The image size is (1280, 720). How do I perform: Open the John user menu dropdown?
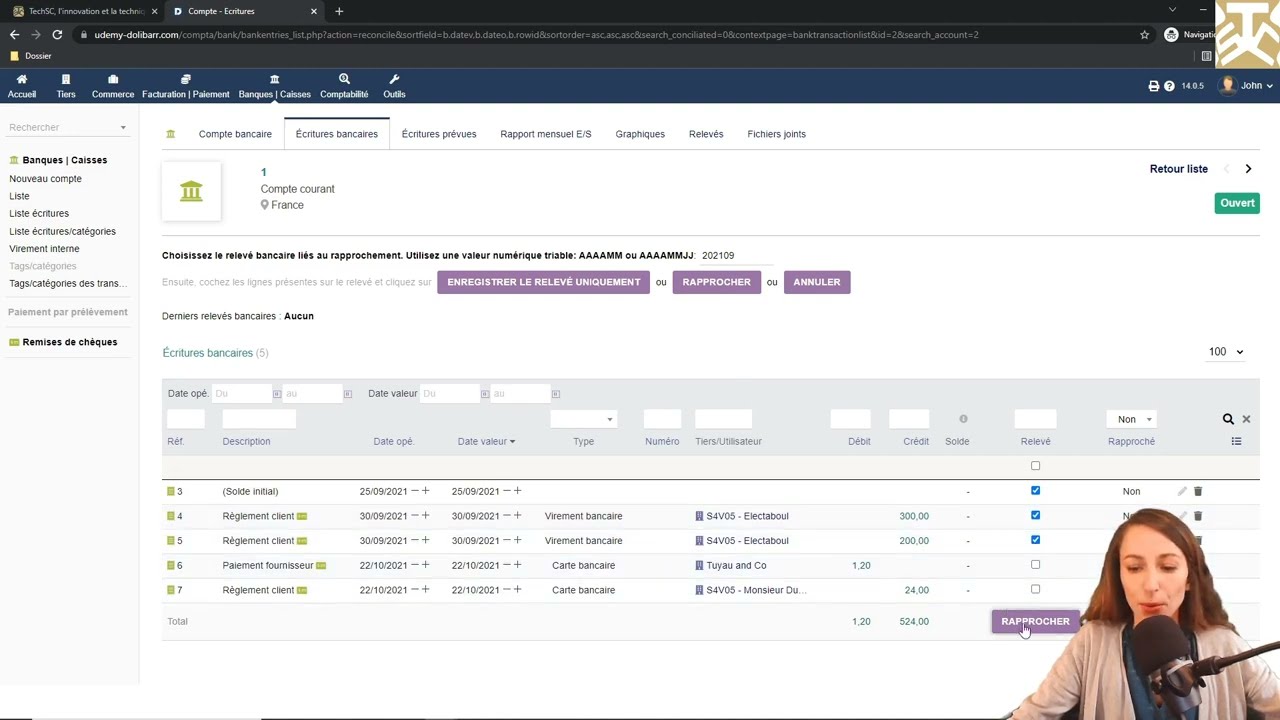point(1247,86)
